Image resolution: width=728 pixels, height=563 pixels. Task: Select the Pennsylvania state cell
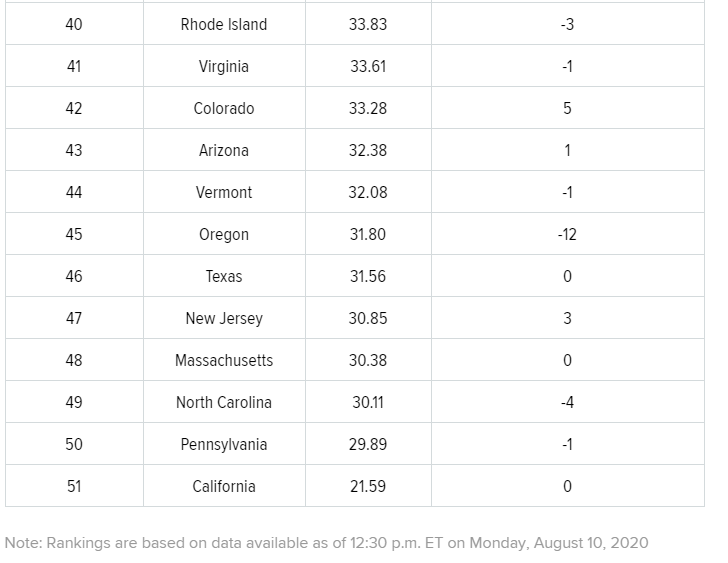(224, 444)
